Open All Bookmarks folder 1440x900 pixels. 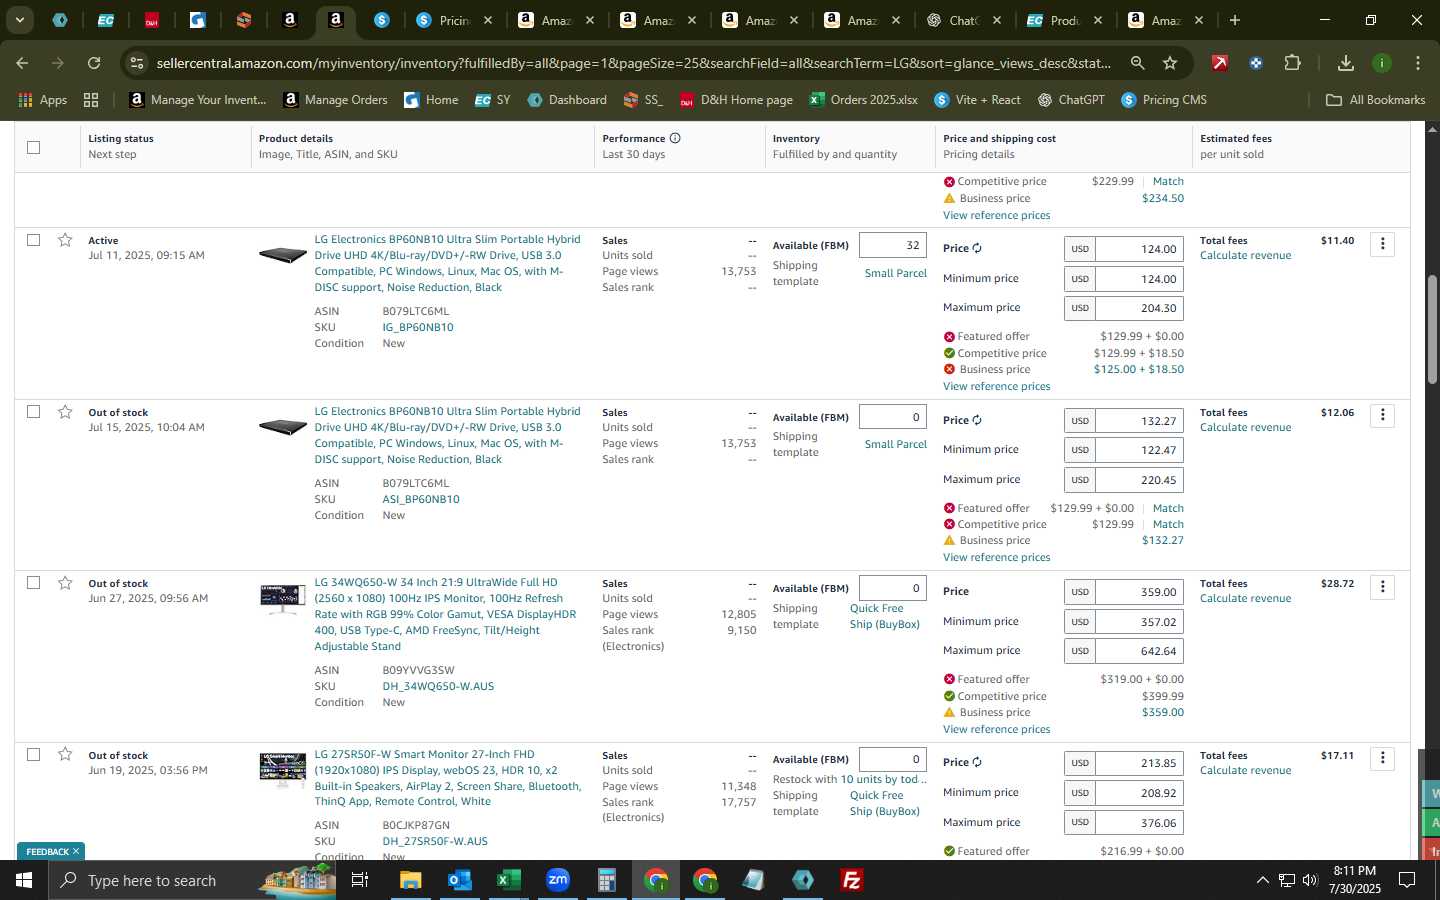(1375, 100)
